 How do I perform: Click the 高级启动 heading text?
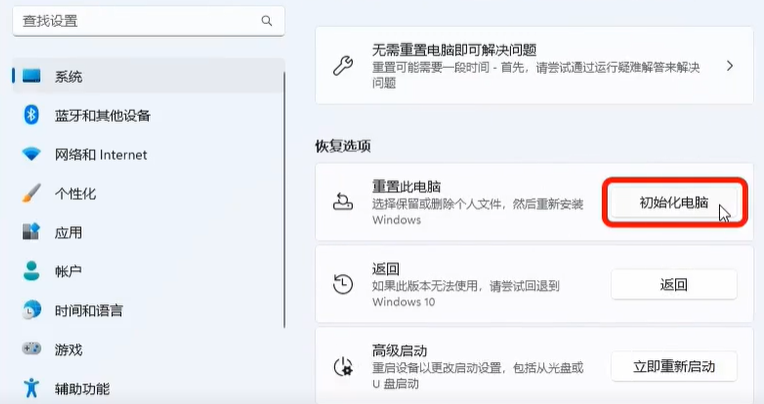tap(400, 350)
